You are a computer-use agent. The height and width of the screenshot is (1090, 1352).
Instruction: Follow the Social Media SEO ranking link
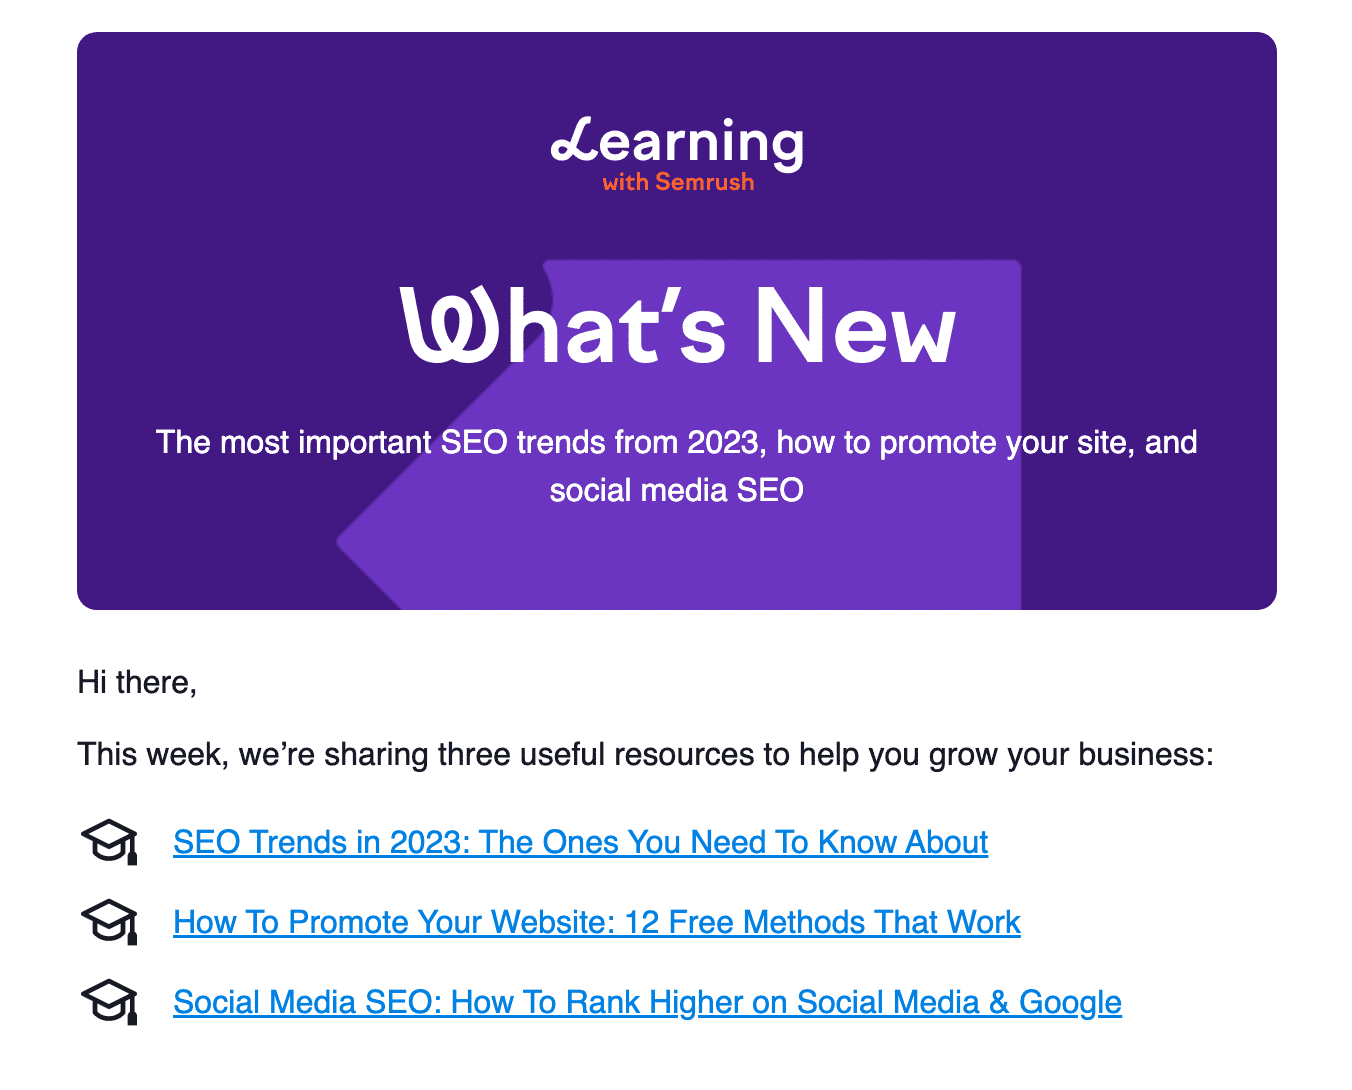pos(647,1002)
